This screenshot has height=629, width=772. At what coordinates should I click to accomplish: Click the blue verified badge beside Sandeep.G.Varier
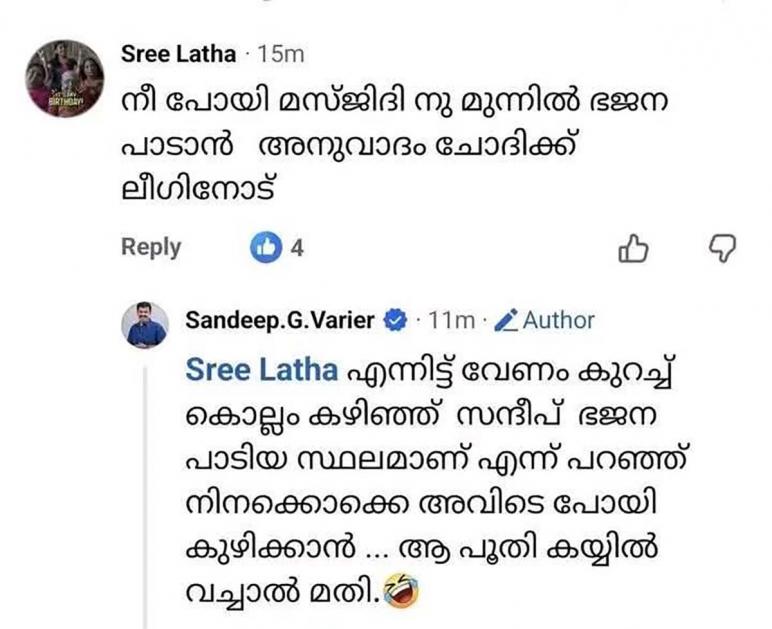pos(395,321)
